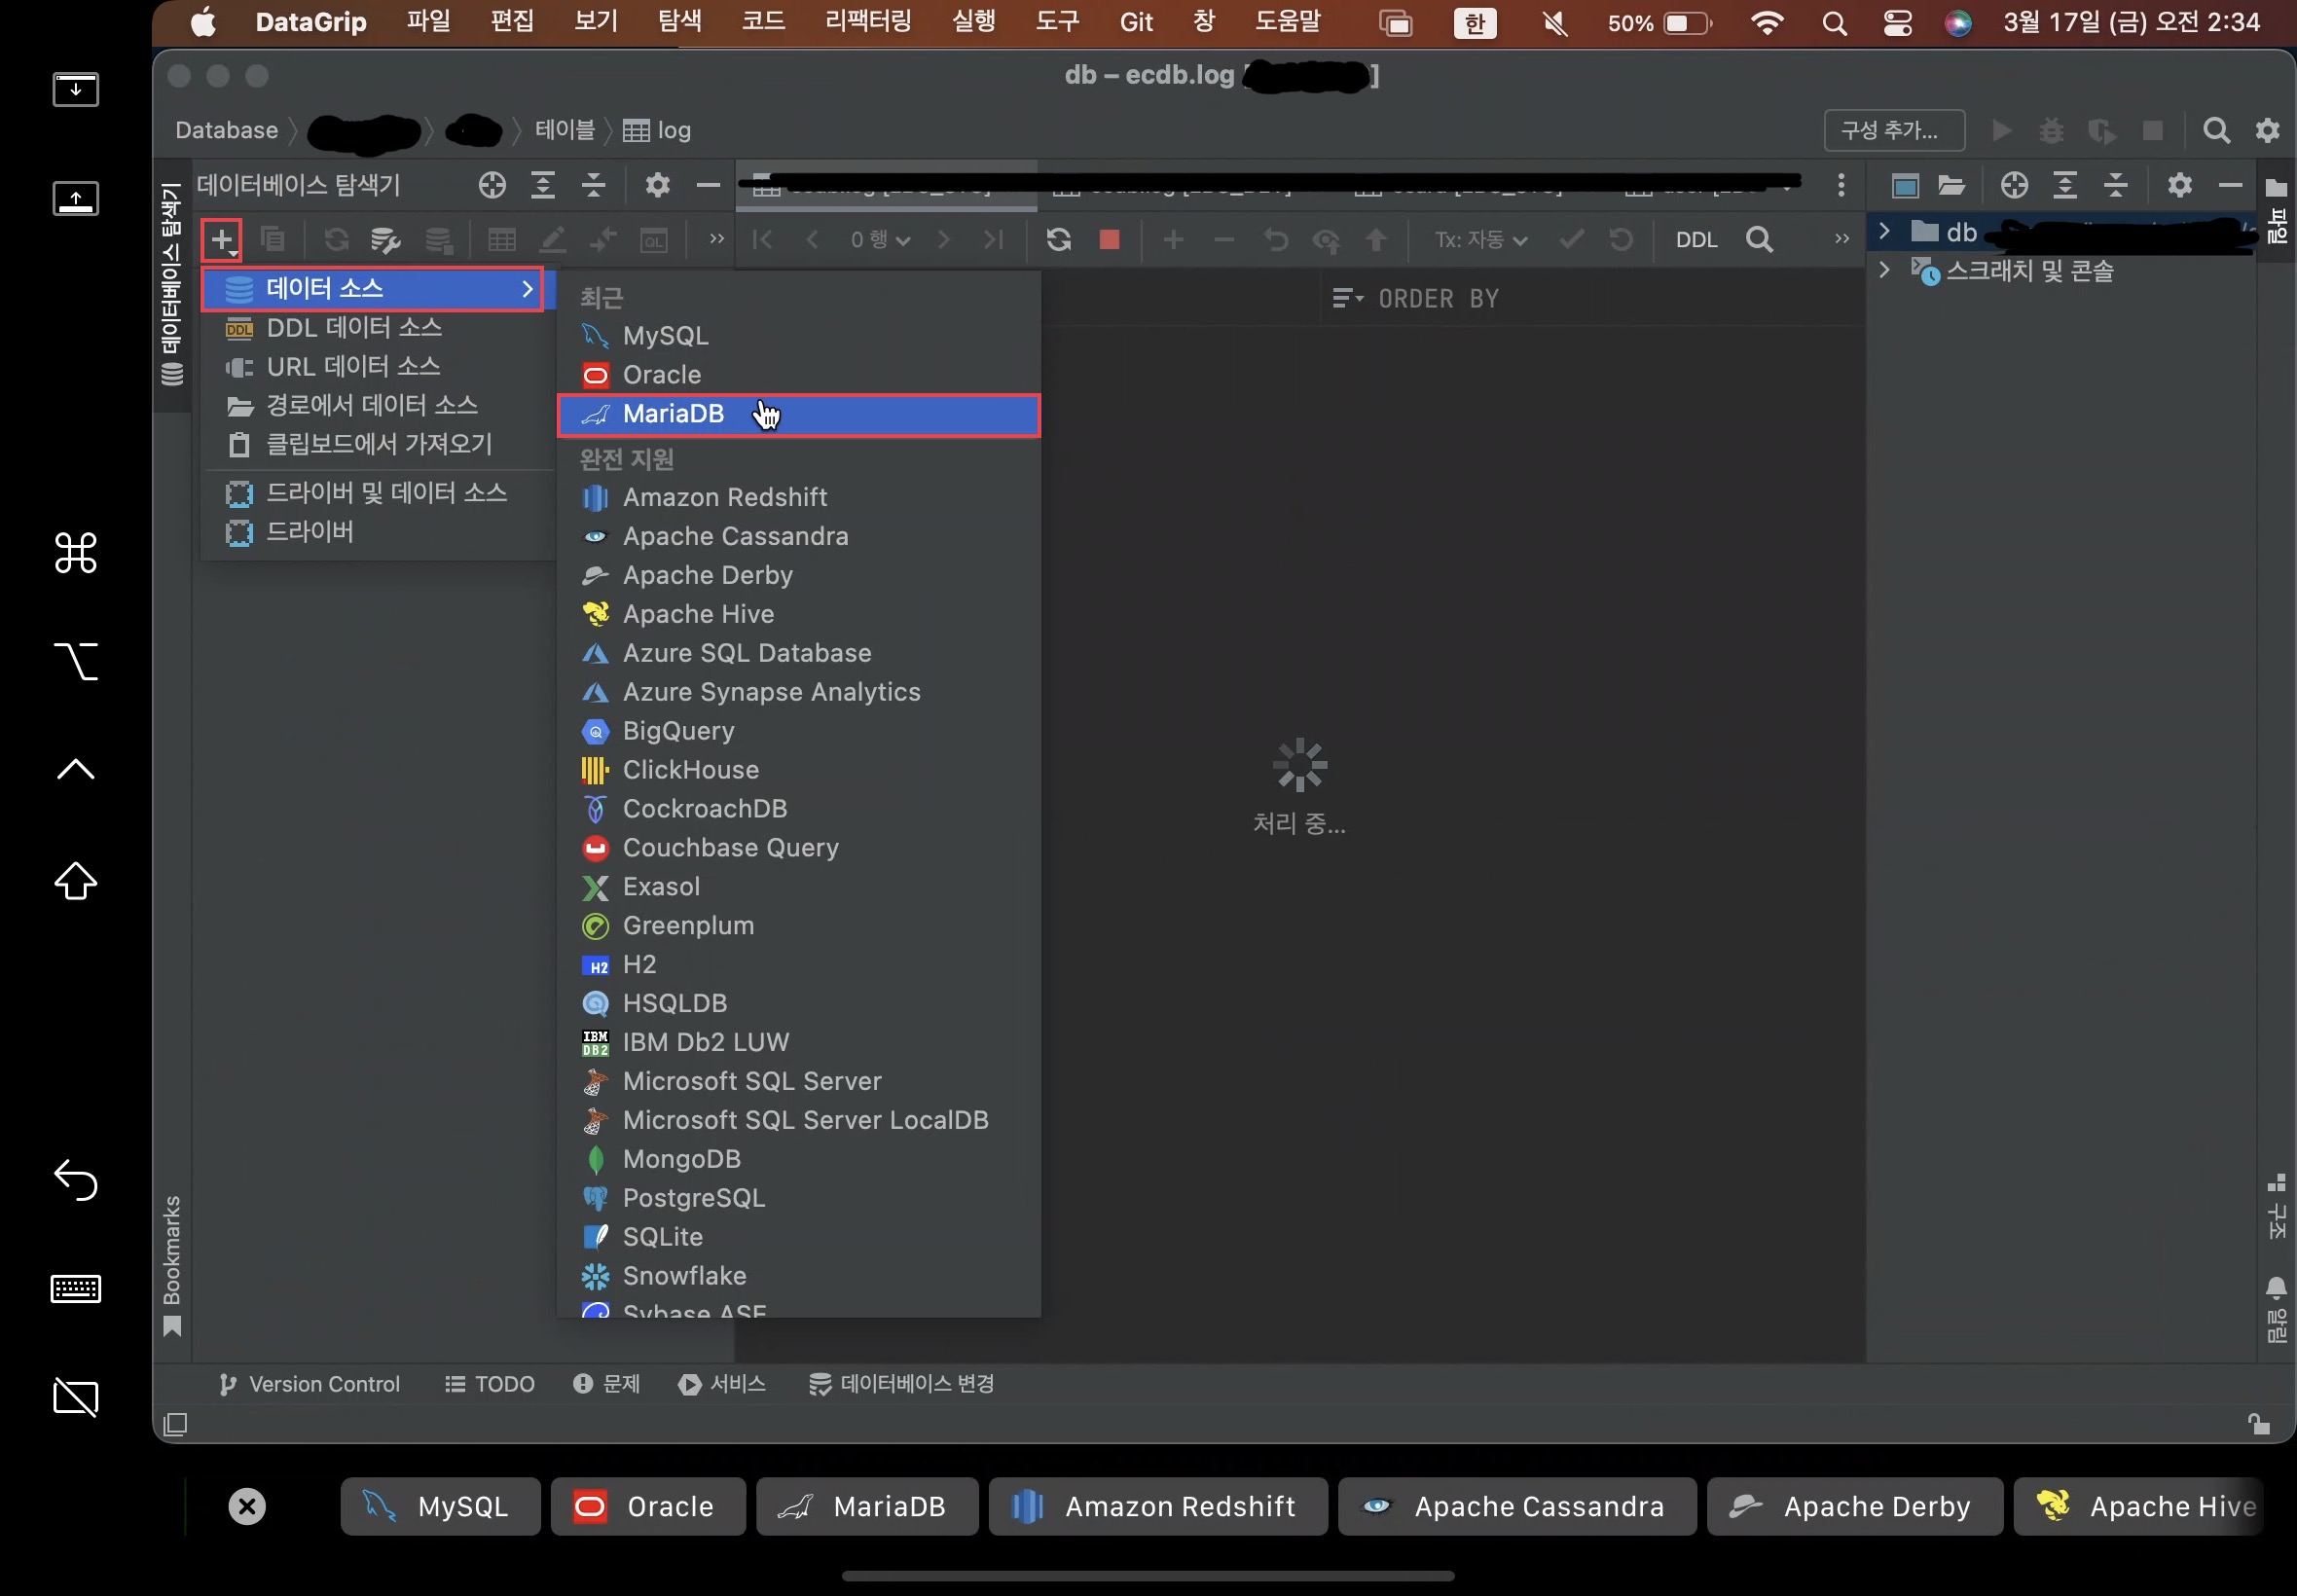Expand the db folder tree node
This screenshot has width=2297, height=1596.
1885,232
